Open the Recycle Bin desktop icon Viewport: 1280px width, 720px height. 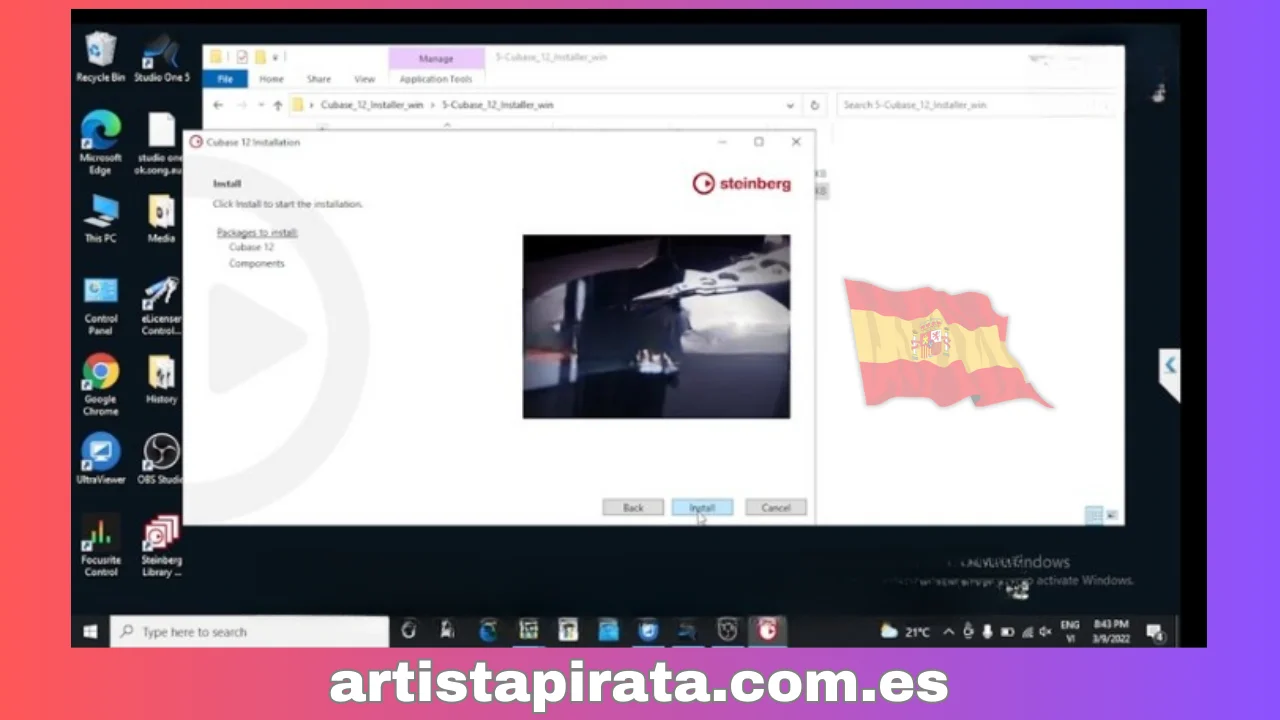101,57
